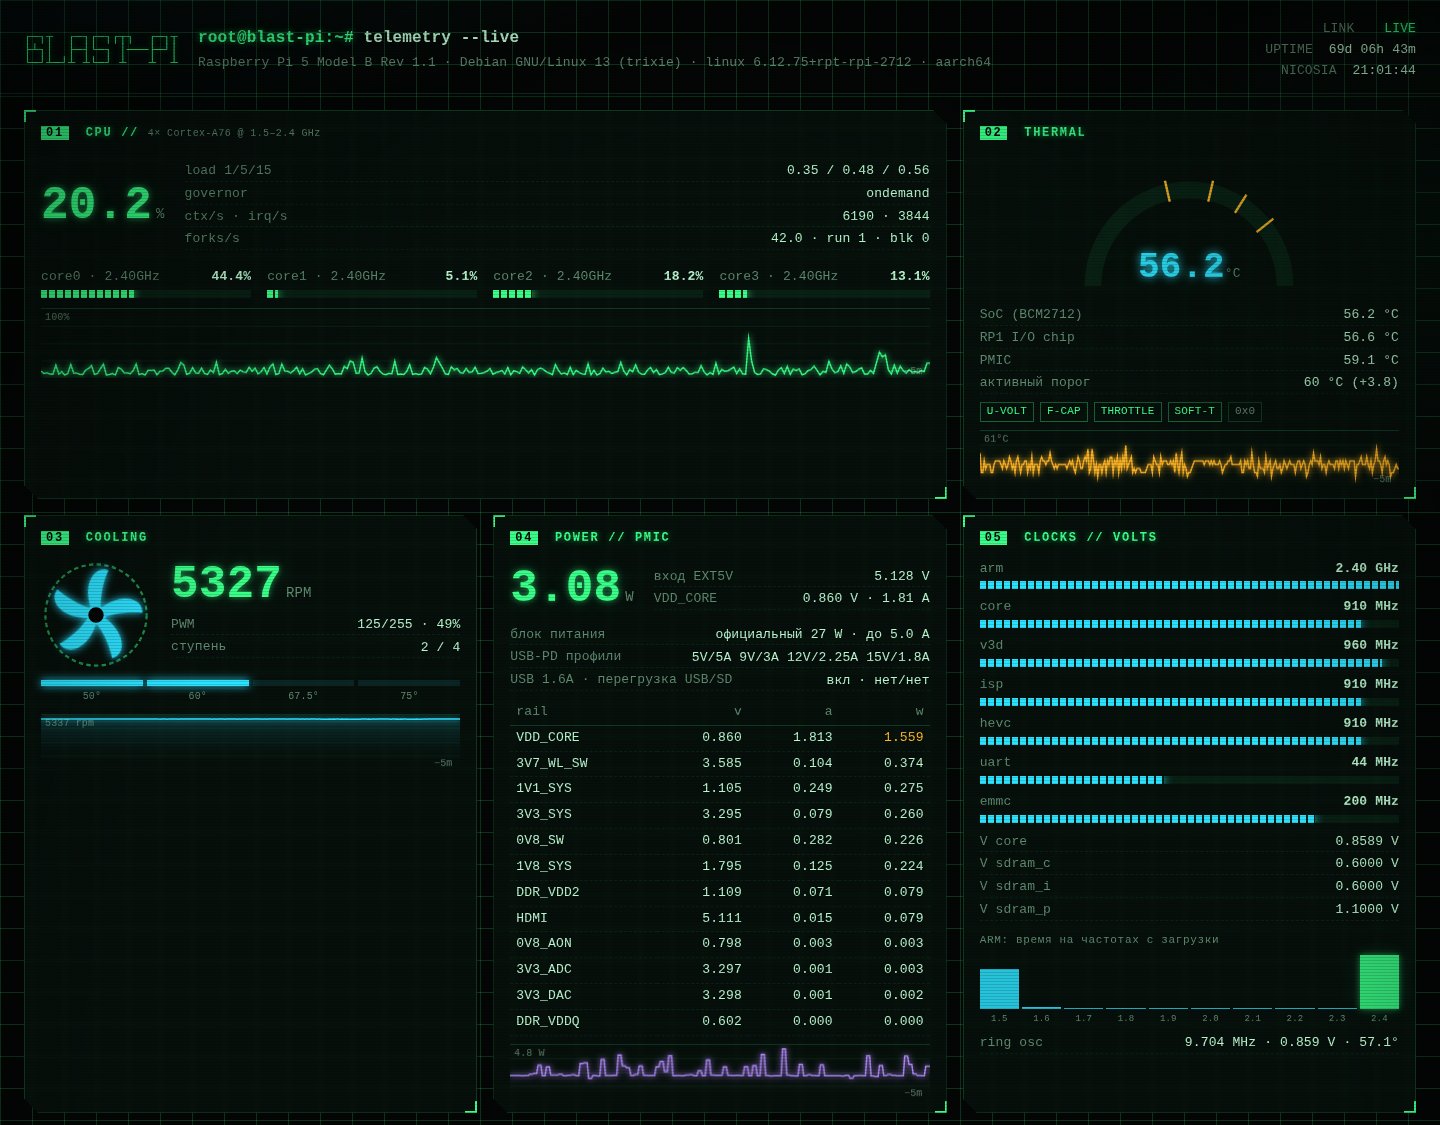Viewport: 1440px width, 1125px height.
Task: Select the THROTTLE status flag
Action: (x=1128, y=411)
